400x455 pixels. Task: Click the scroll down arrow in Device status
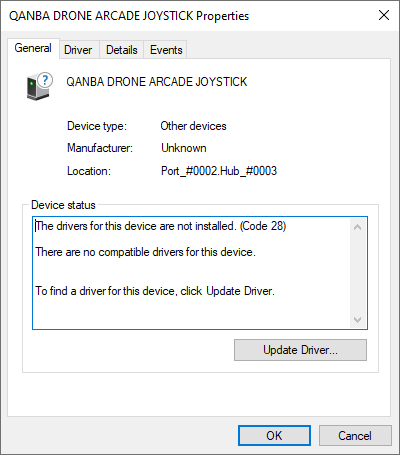357,319
